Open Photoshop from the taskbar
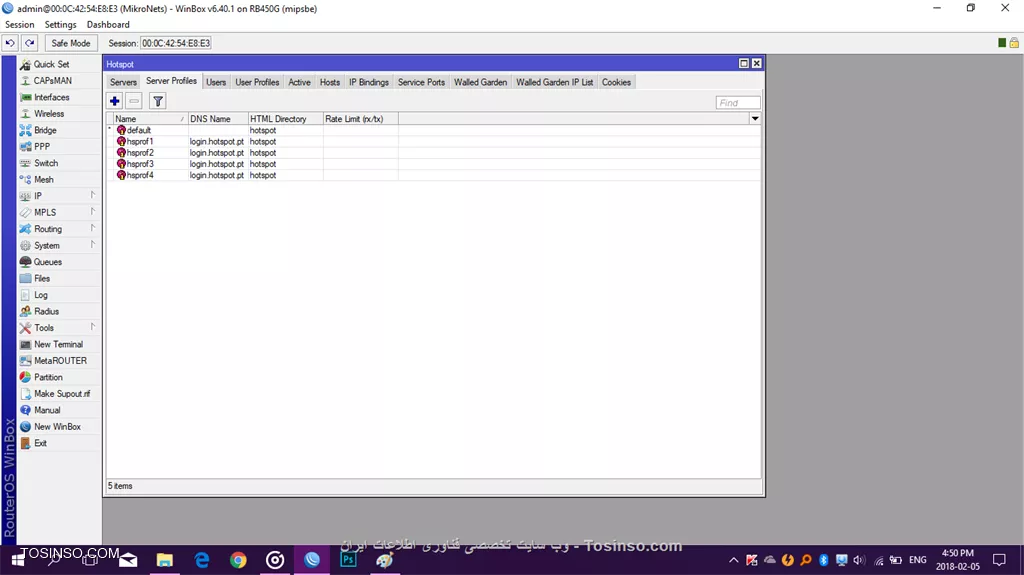The image size is (1024, 575). click(349, 560)
